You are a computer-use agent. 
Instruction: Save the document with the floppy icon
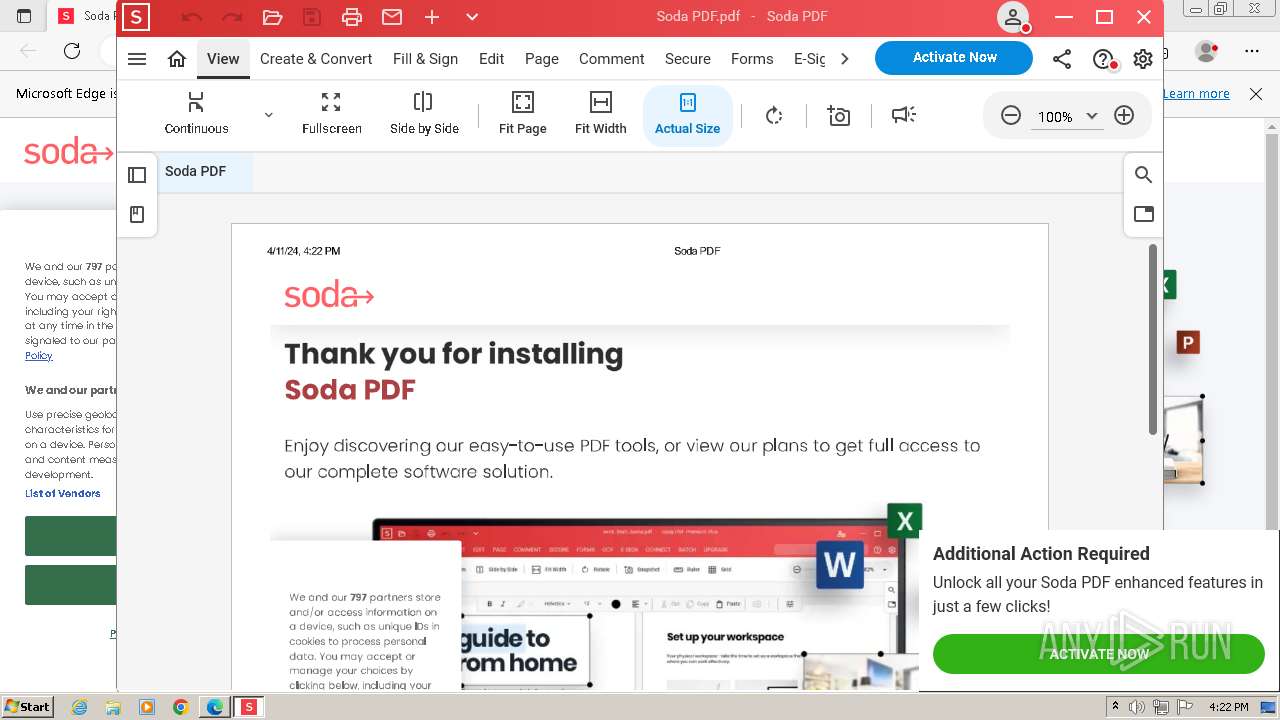pyautogui.click(x=312, y=17)
